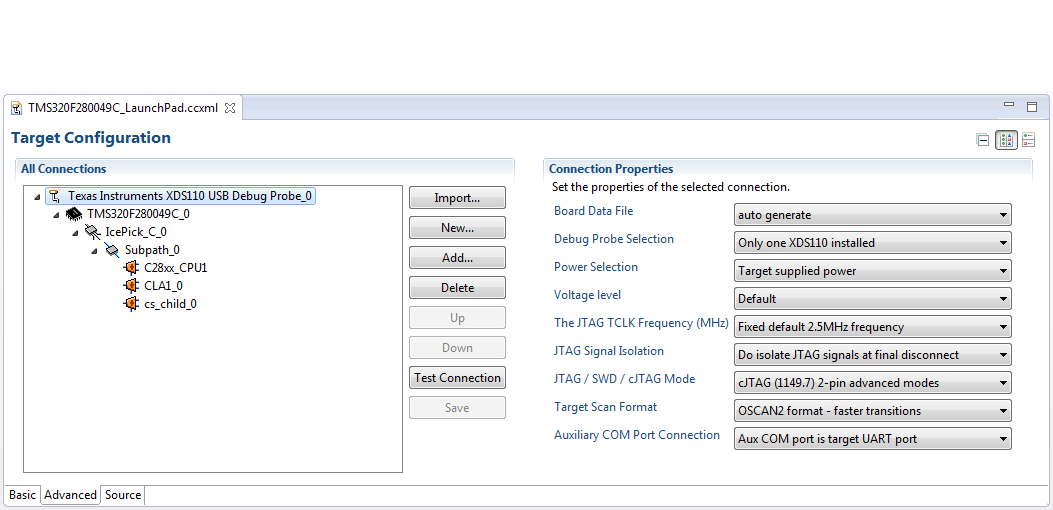Open the Power Selection dropdown
This screenshot has width=1053, height=510.
click(x=872, y=271)
